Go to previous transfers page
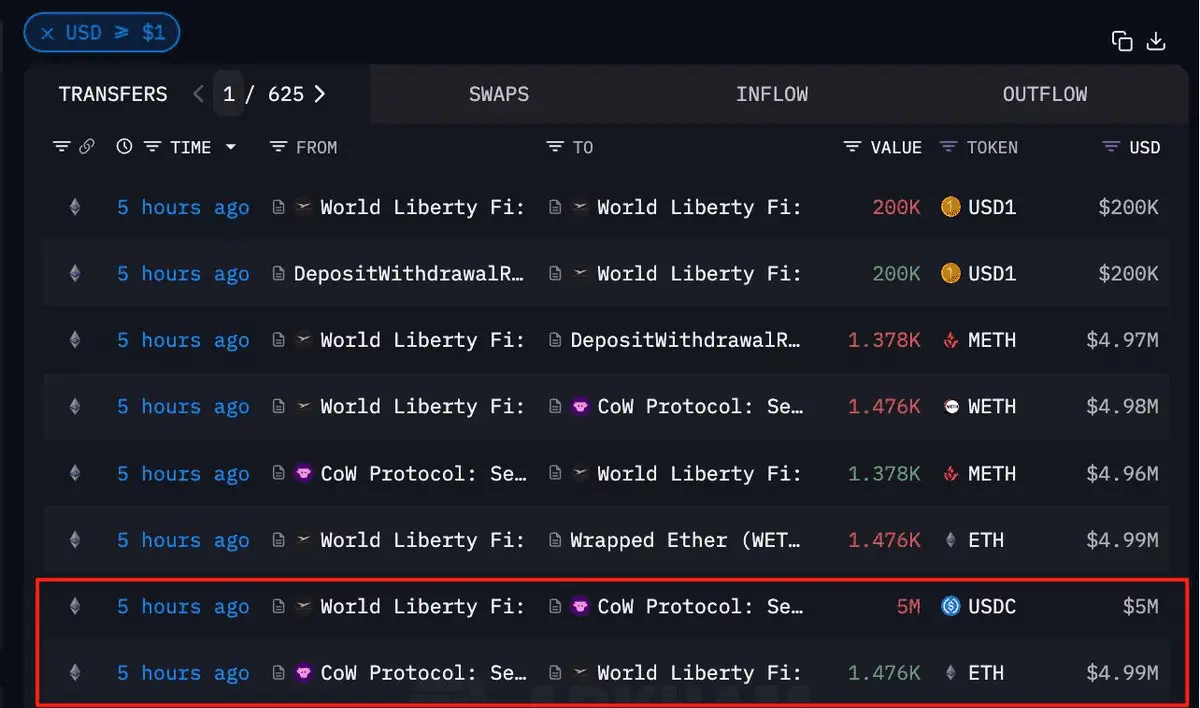This screenshot has width=1200, height=708. coord(198,94)
